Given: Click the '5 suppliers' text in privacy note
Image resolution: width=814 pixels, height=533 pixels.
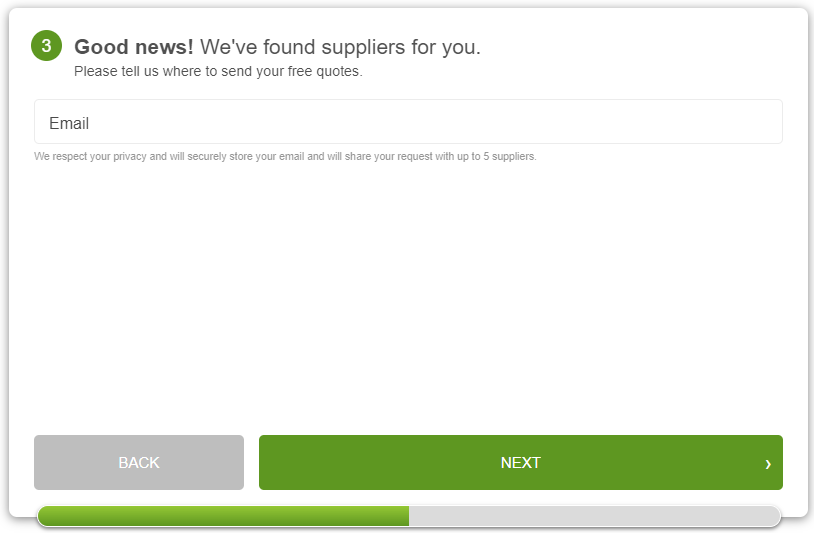Looking at the screenshot, I should point(509,156).
